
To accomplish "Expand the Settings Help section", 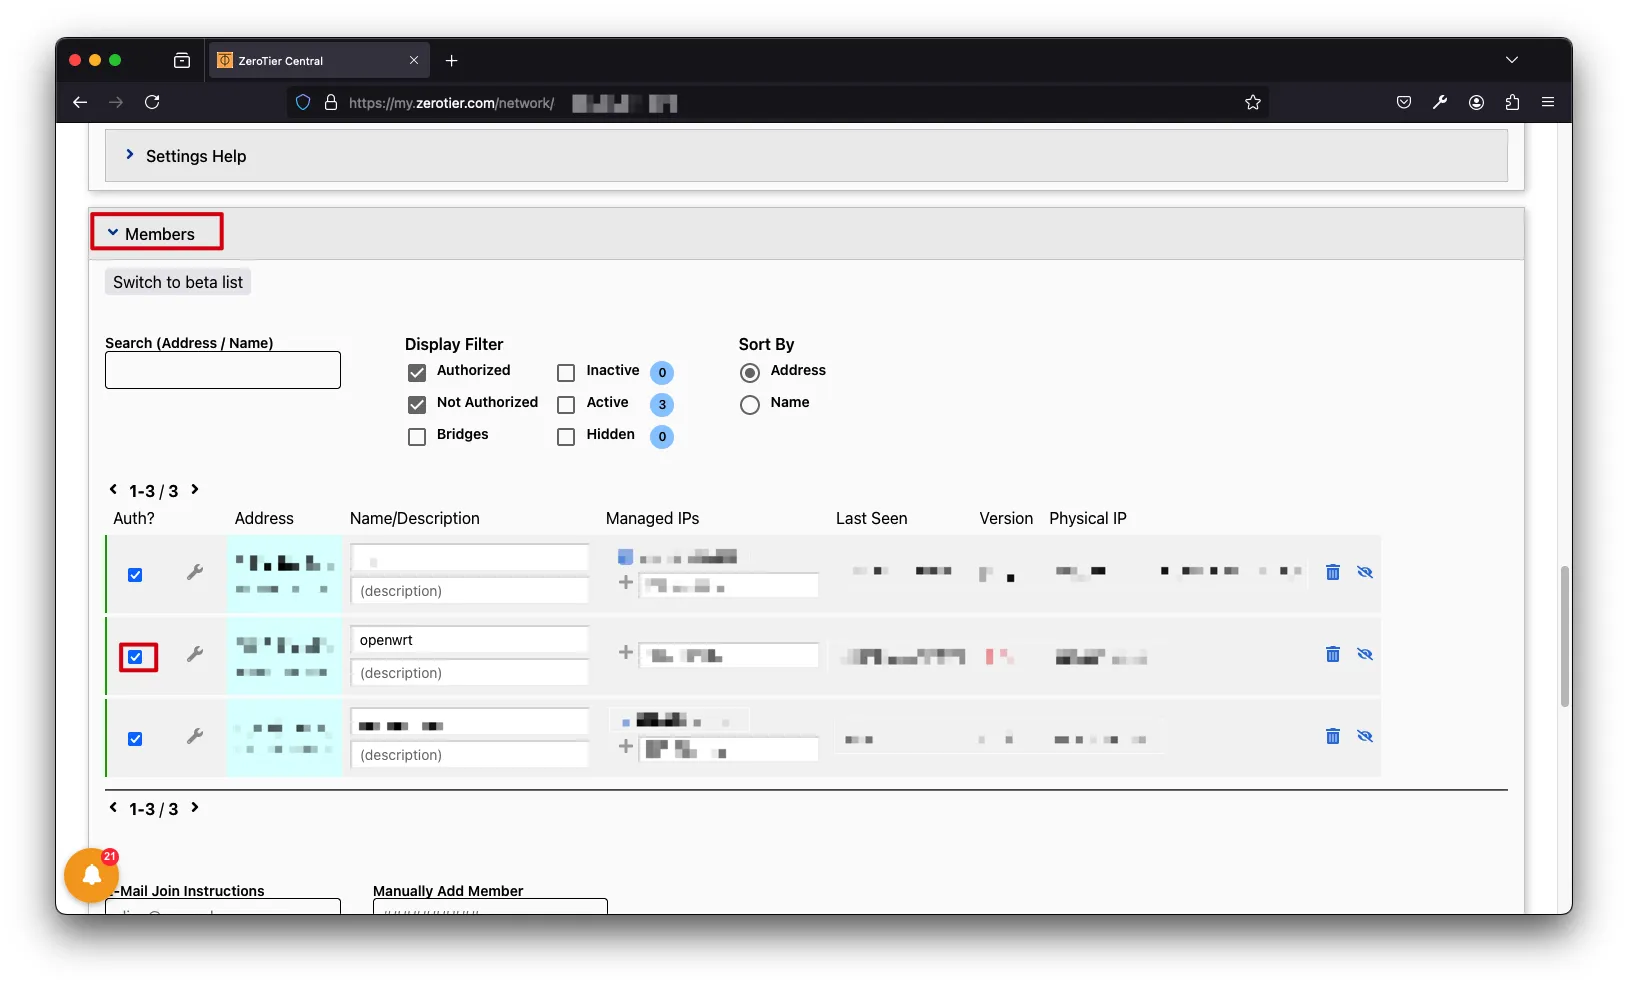I will coord(195,156).
